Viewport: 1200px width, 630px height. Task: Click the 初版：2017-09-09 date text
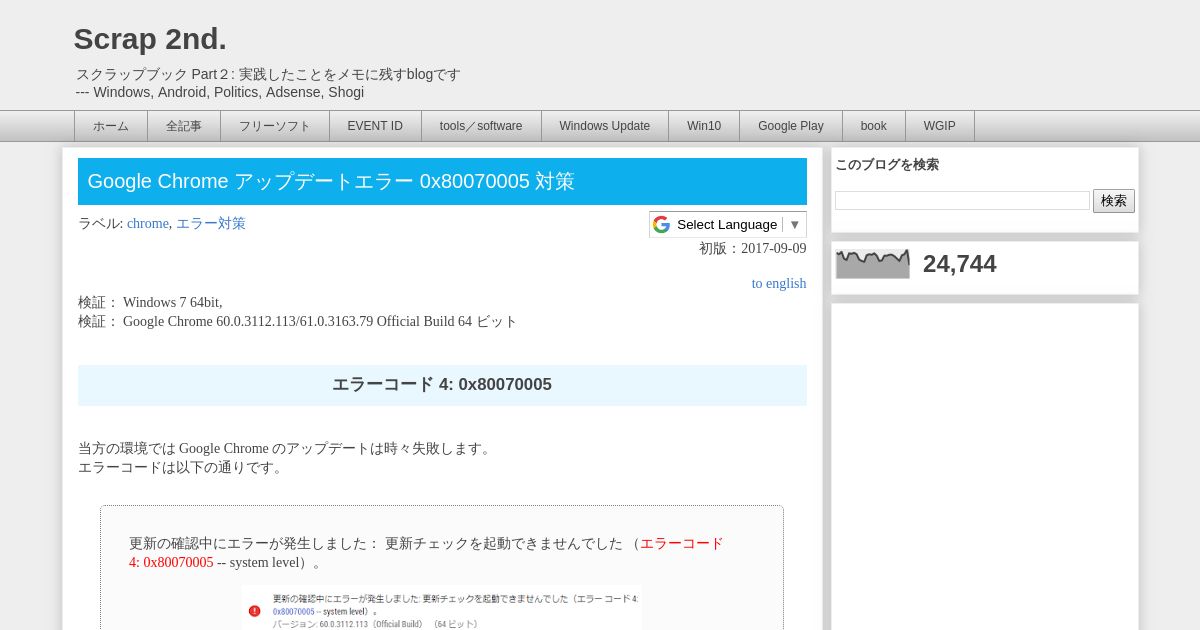[x=753, y=249]
